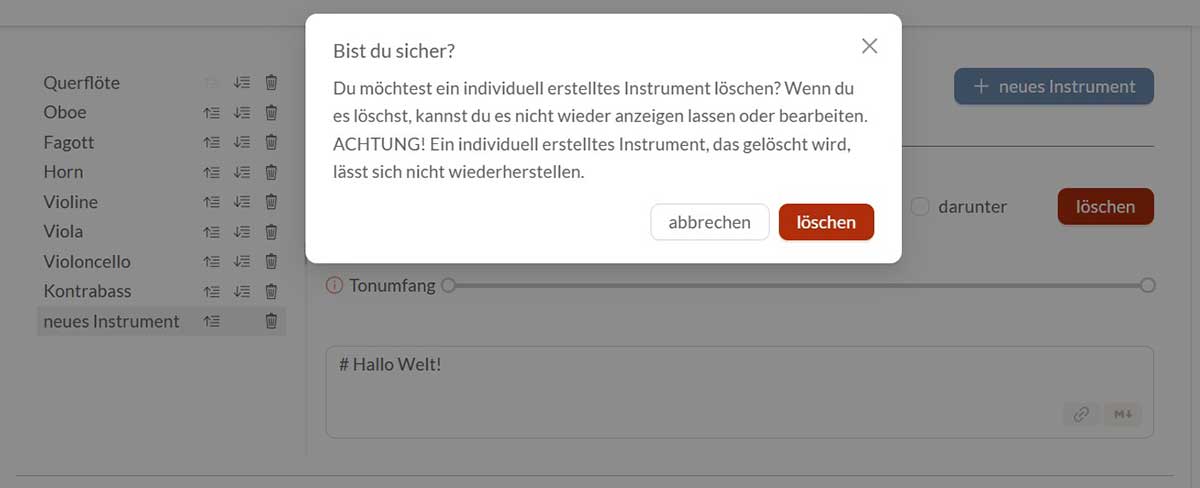Click into the "# Hallo Welt!" text field
The height and width of the screenshot is (488, 1200).
tap(700, 385)
